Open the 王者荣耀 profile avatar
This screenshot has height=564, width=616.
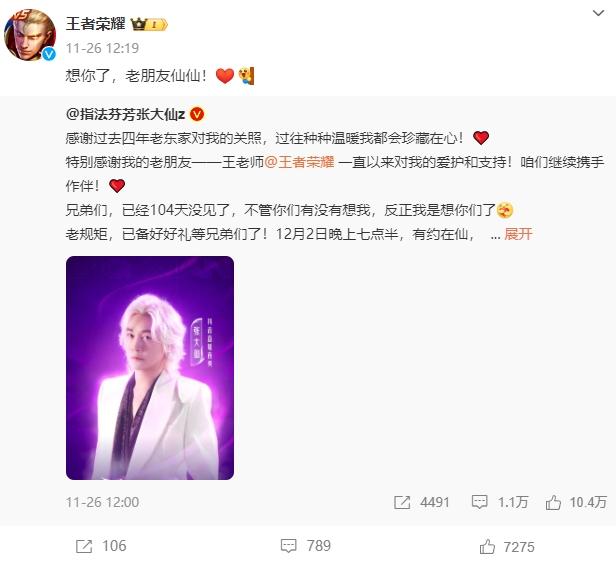click(30, 35)
